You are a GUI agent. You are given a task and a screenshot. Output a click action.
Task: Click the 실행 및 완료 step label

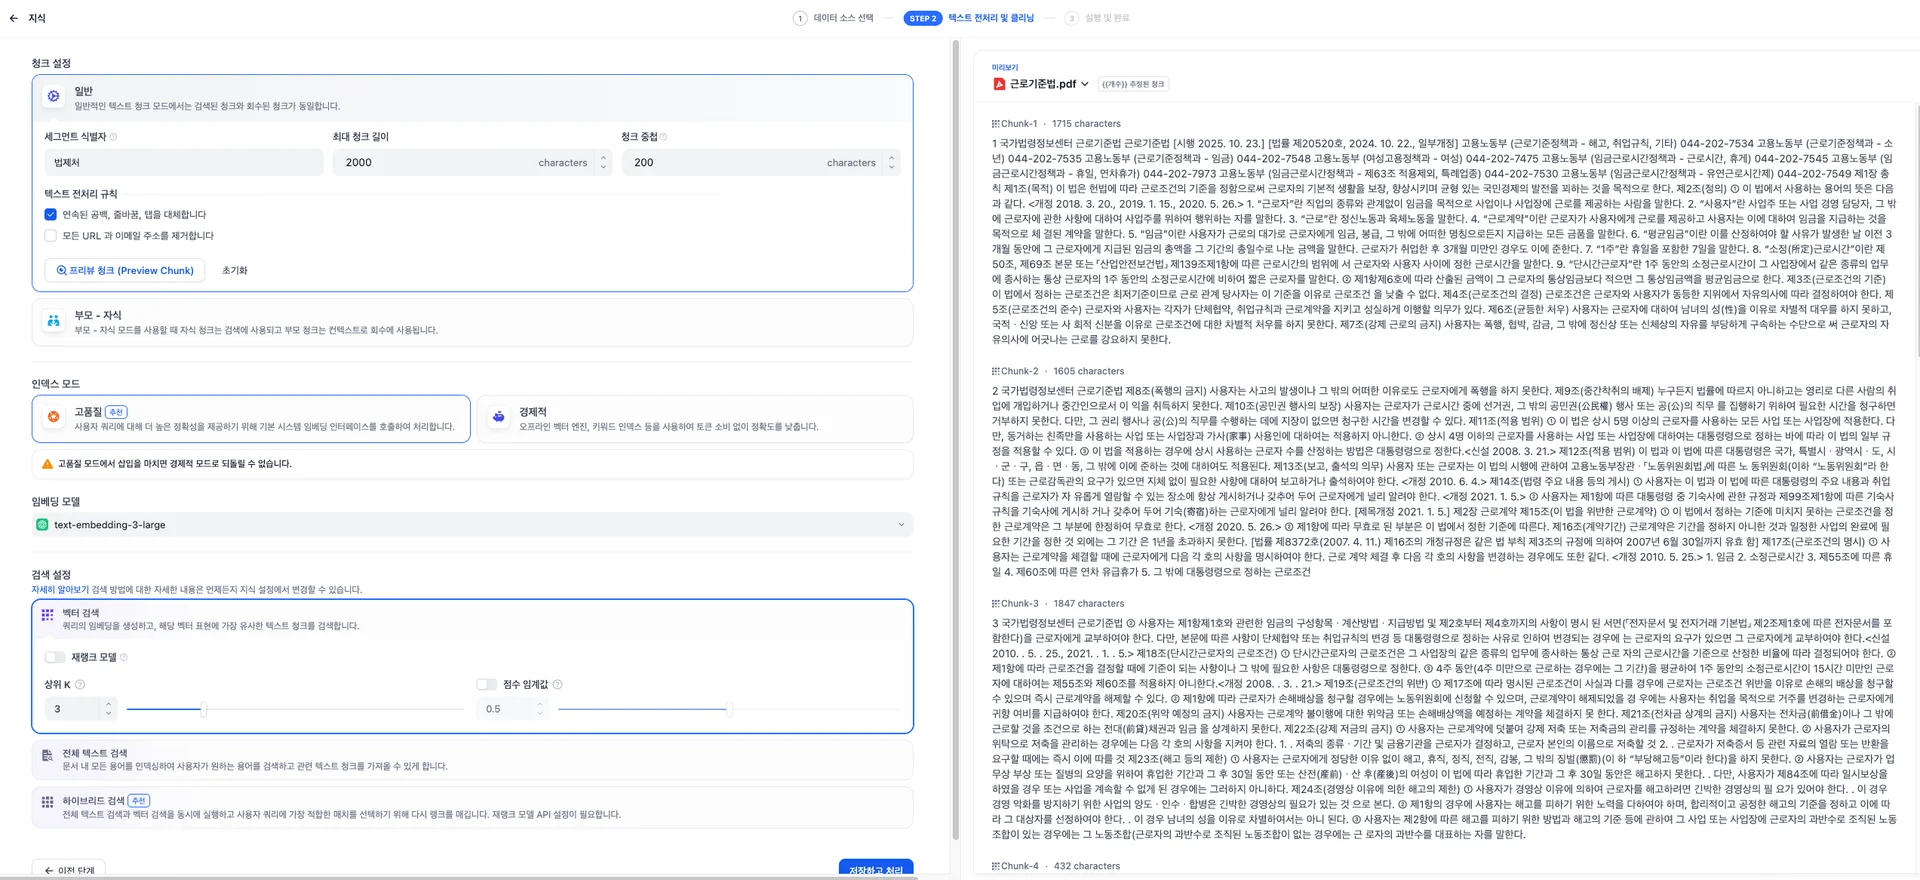(1107, 18)
